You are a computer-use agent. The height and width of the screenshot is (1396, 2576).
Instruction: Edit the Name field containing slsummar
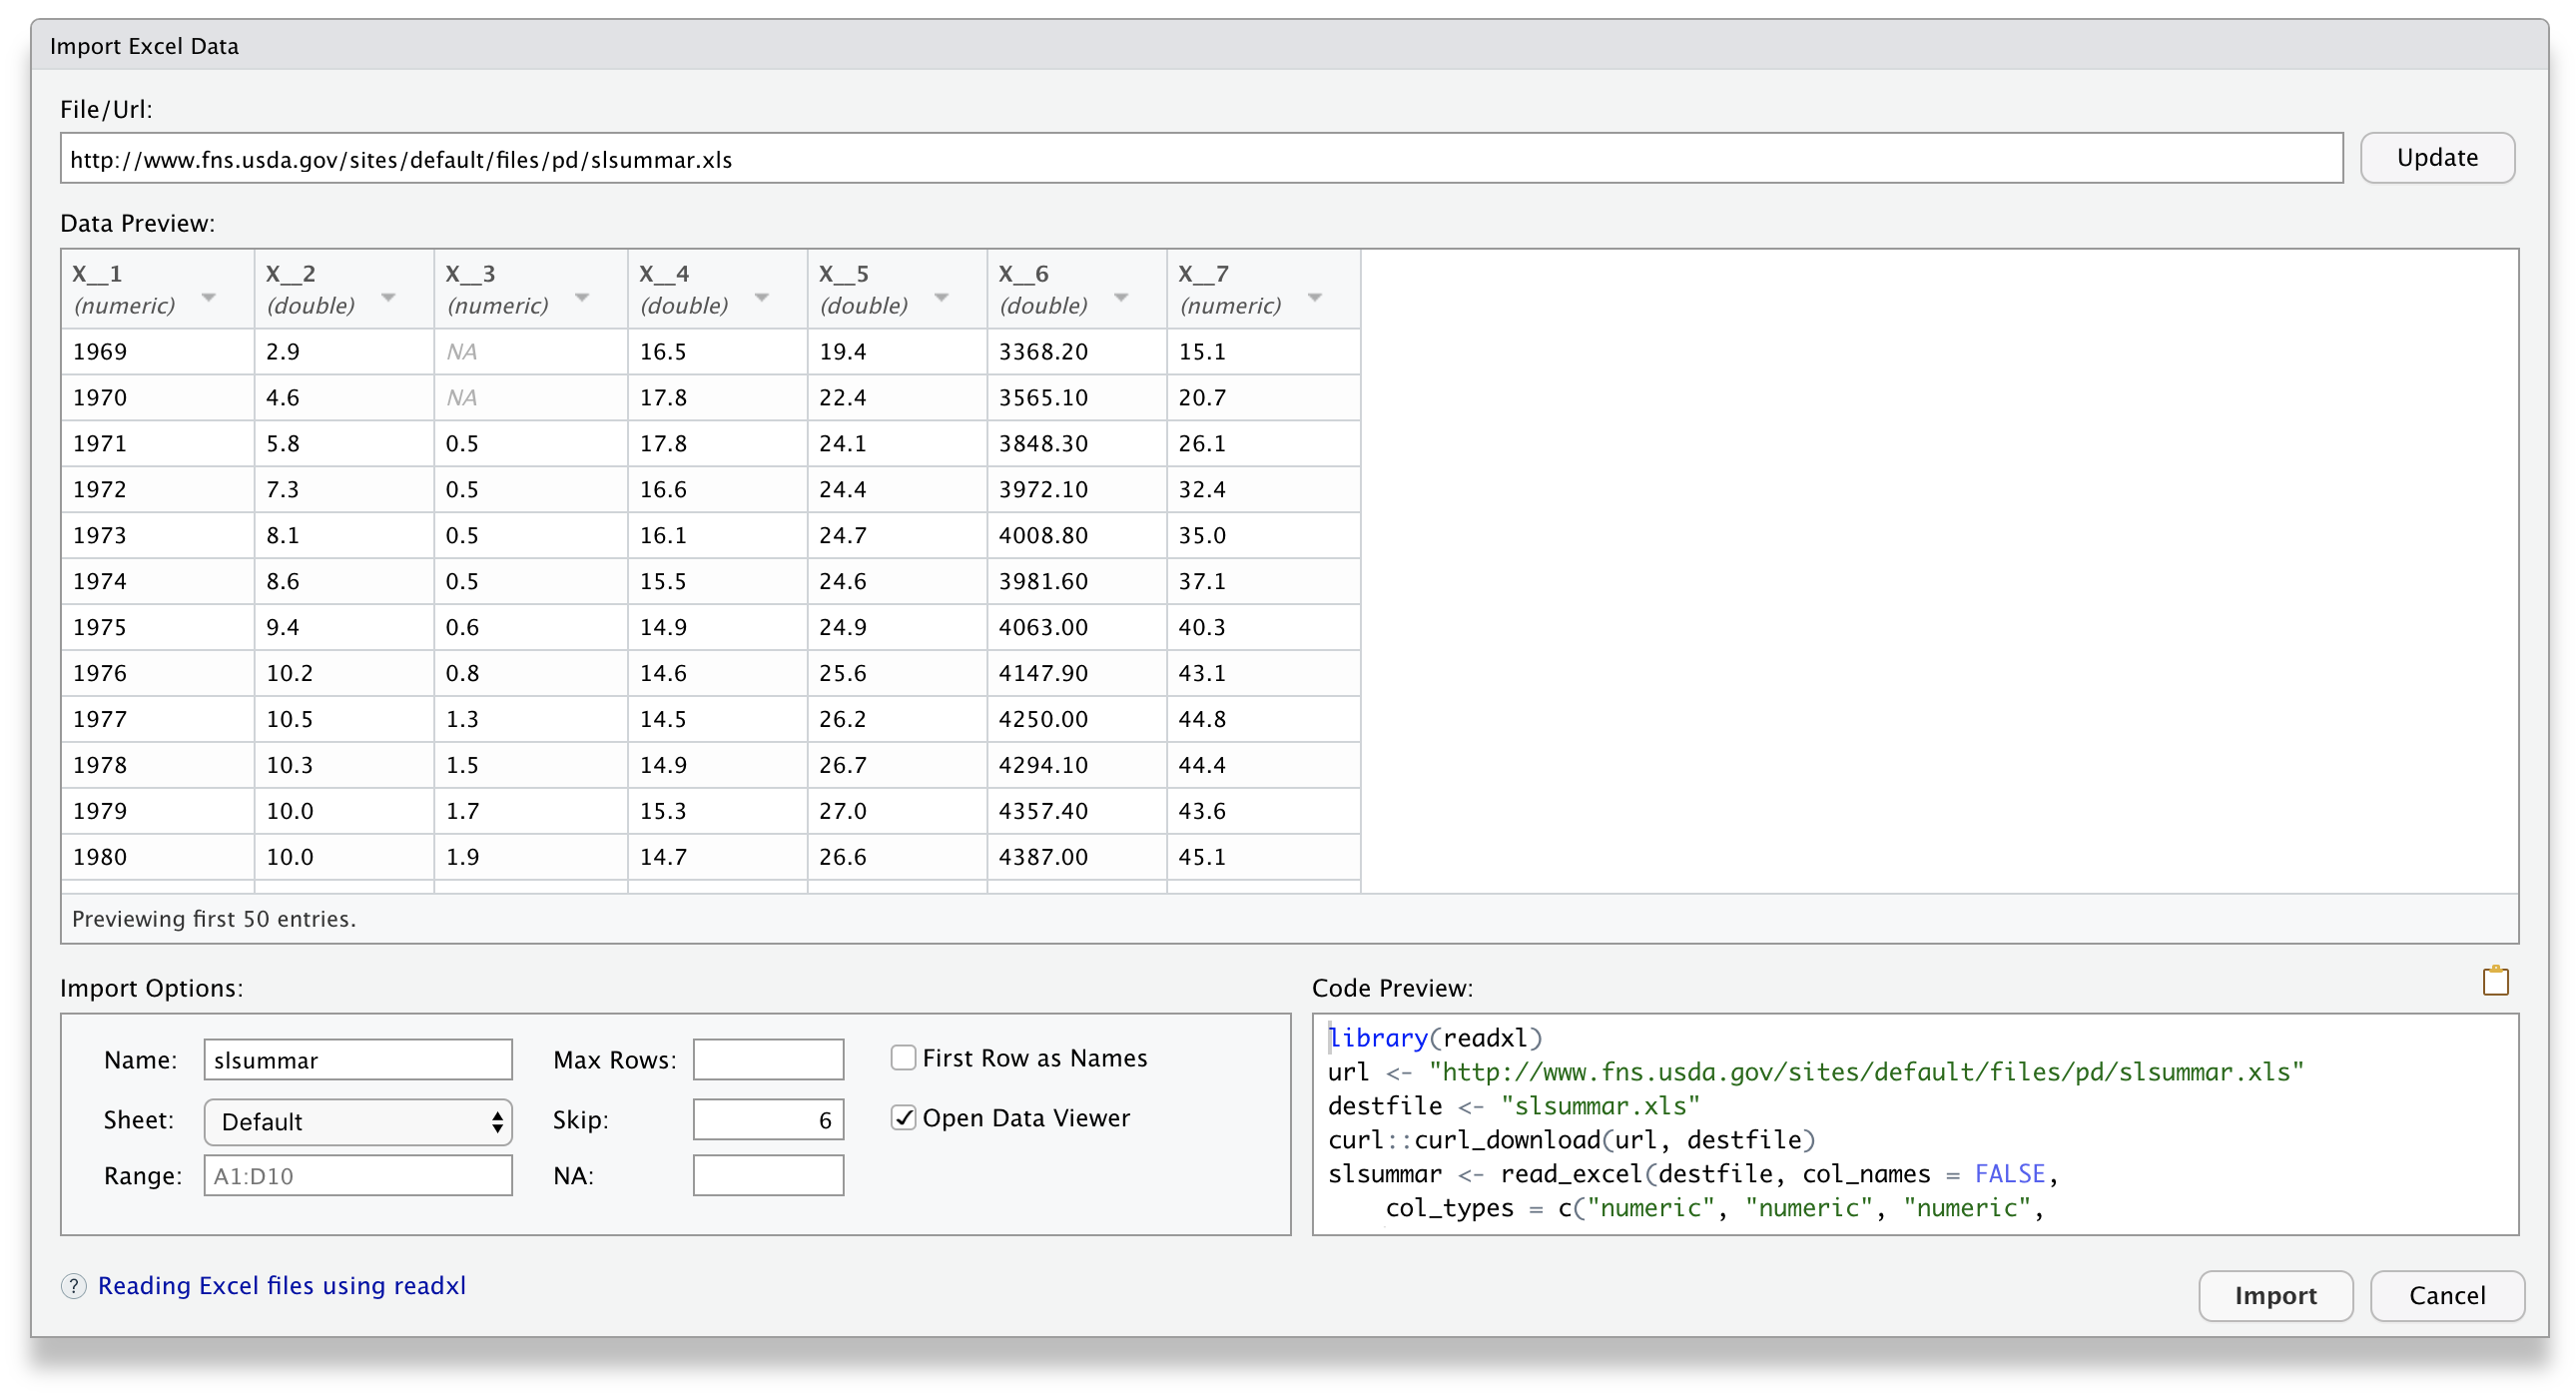pyautogui.click(x=357, y=1060)
